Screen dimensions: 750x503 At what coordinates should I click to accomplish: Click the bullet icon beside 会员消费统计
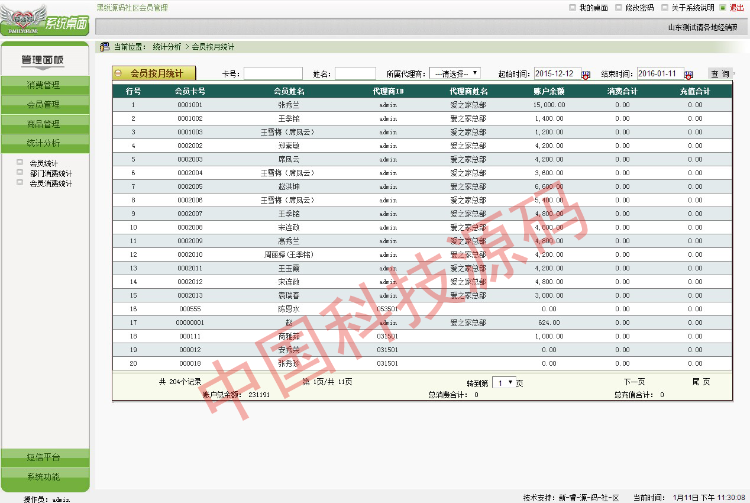pyautogui.click(x=20, y=182)
